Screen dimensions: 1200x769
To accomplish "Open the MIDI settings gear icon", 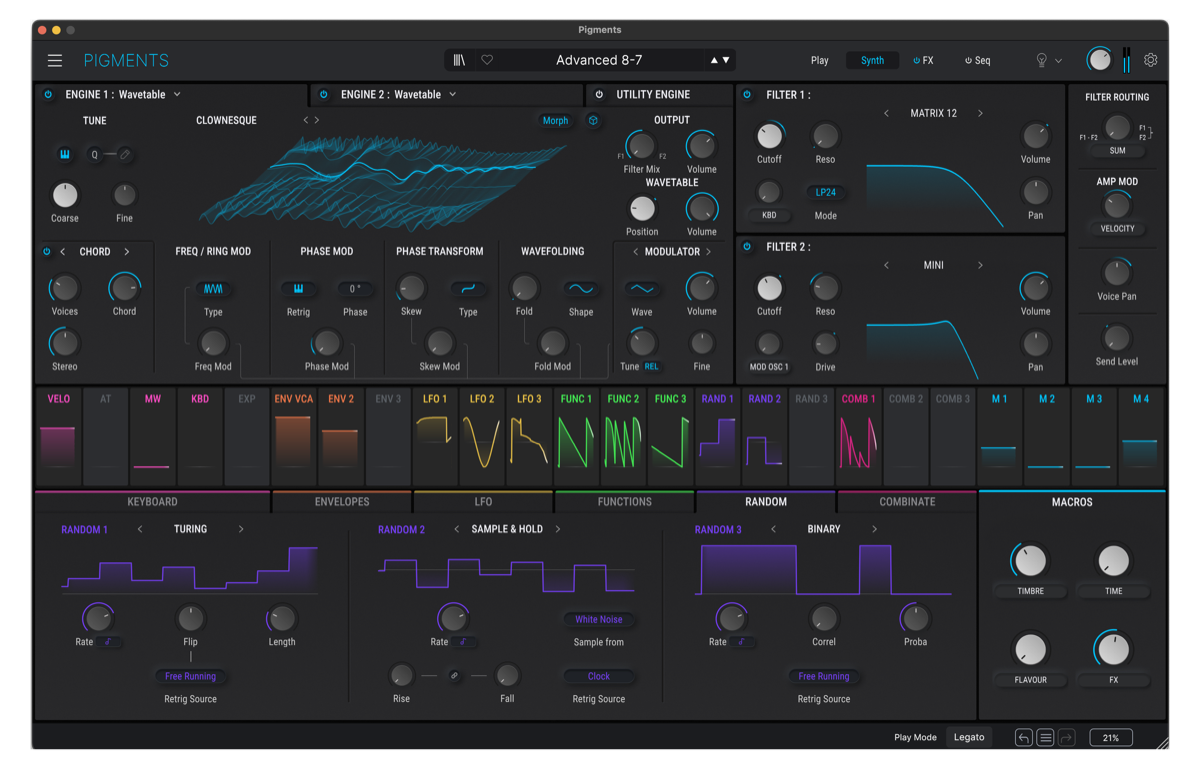I will click(1151, 60).
